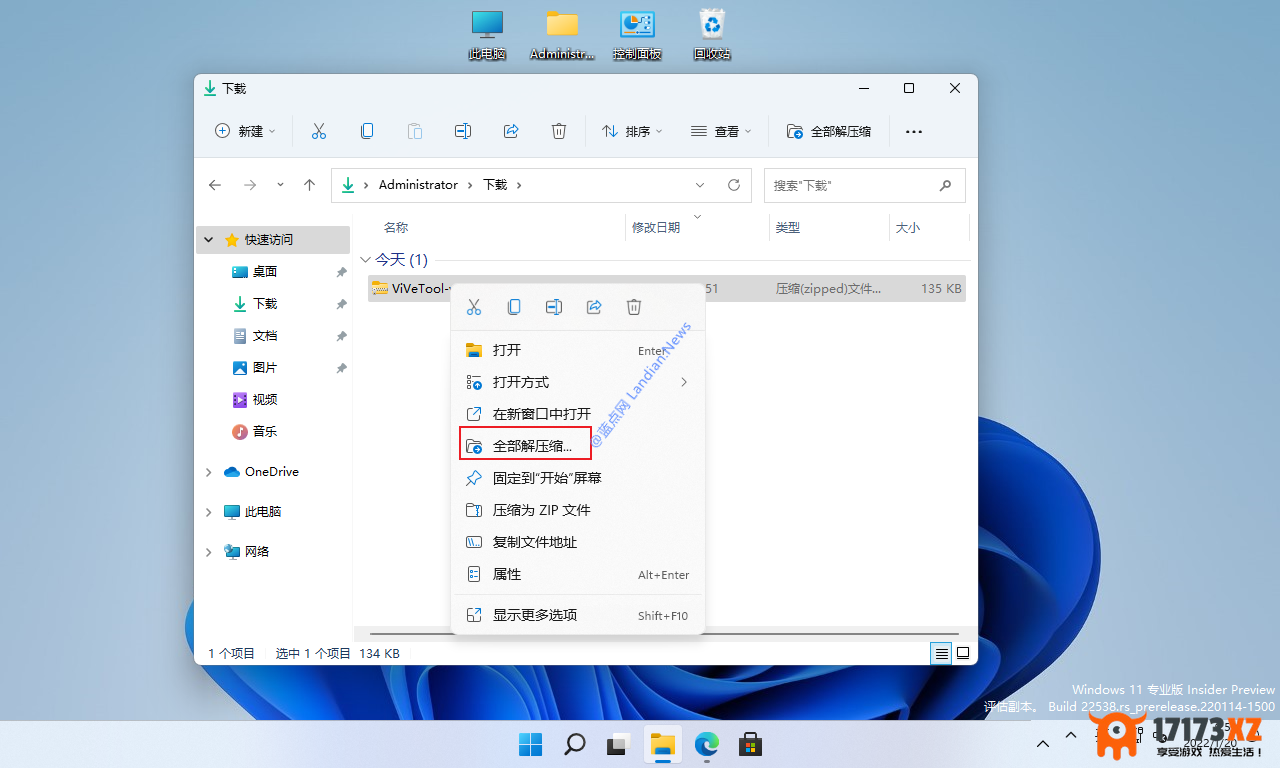Choose 全部解压缩... in the context menu

[x=578, y=446]
